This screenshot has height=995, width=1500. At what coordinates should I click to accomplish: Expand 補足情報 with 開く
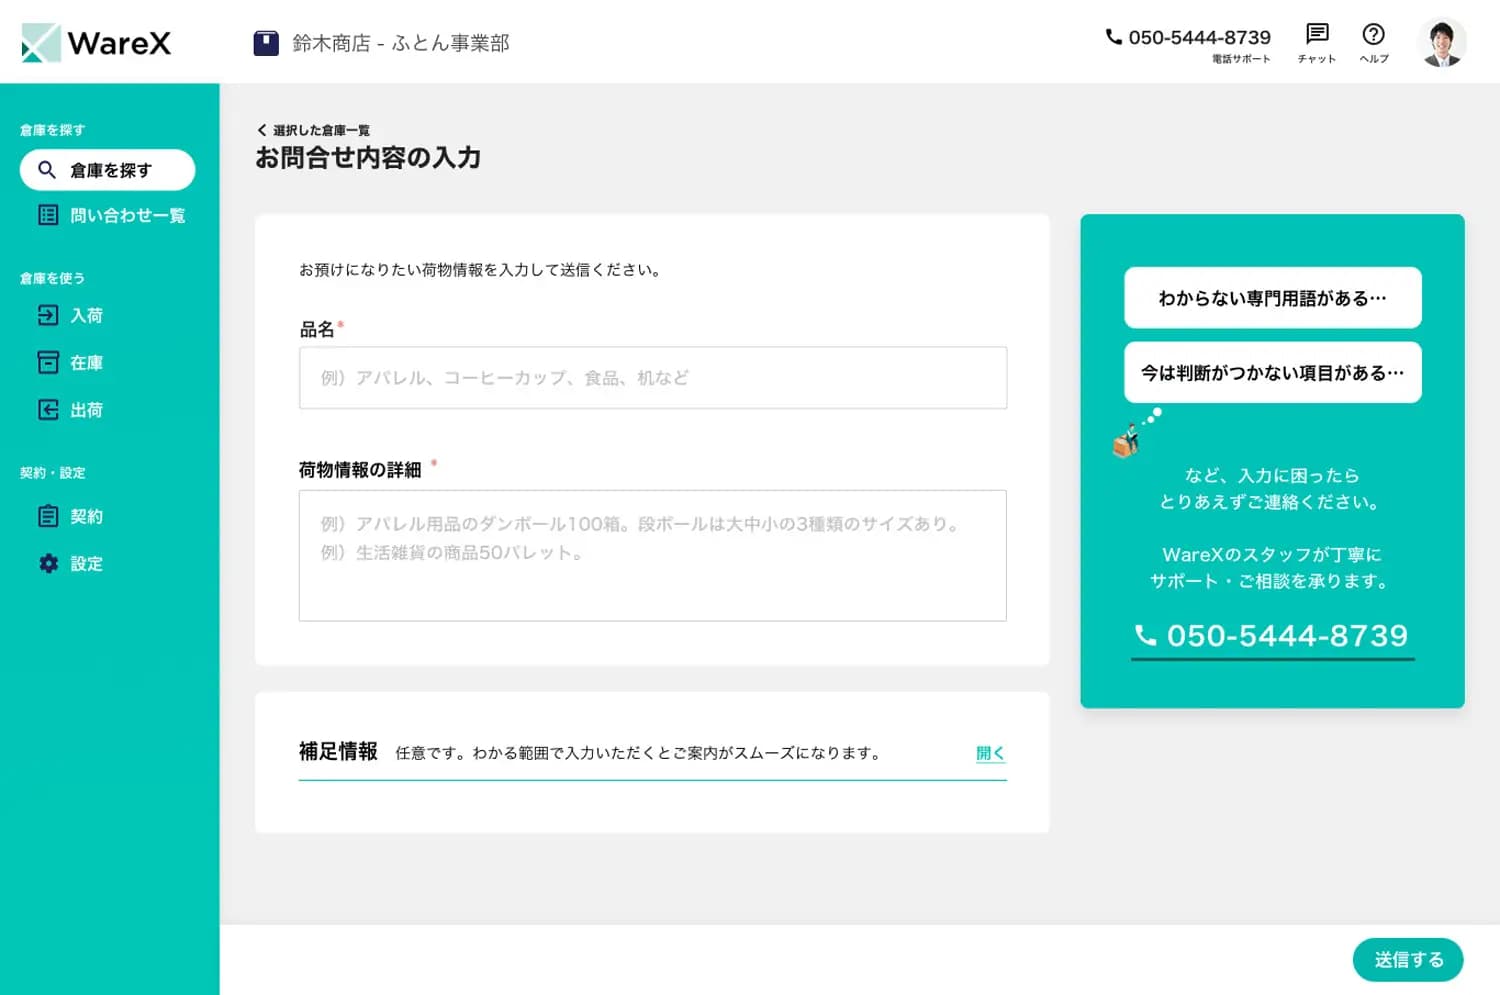(990, 753)
